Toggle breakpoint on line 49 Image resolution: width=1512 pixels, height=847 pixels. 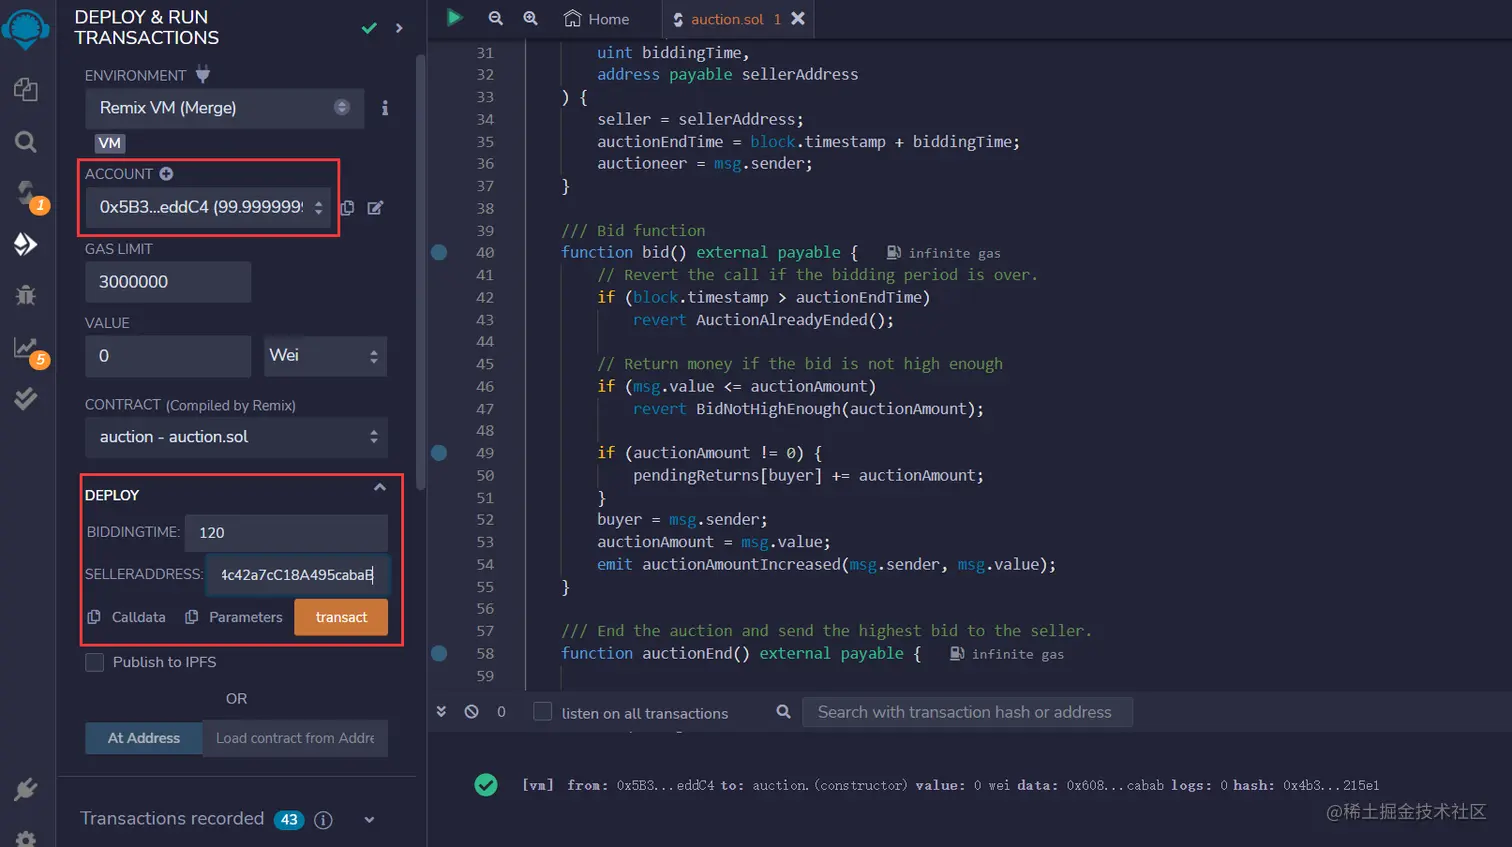point(439,453)
